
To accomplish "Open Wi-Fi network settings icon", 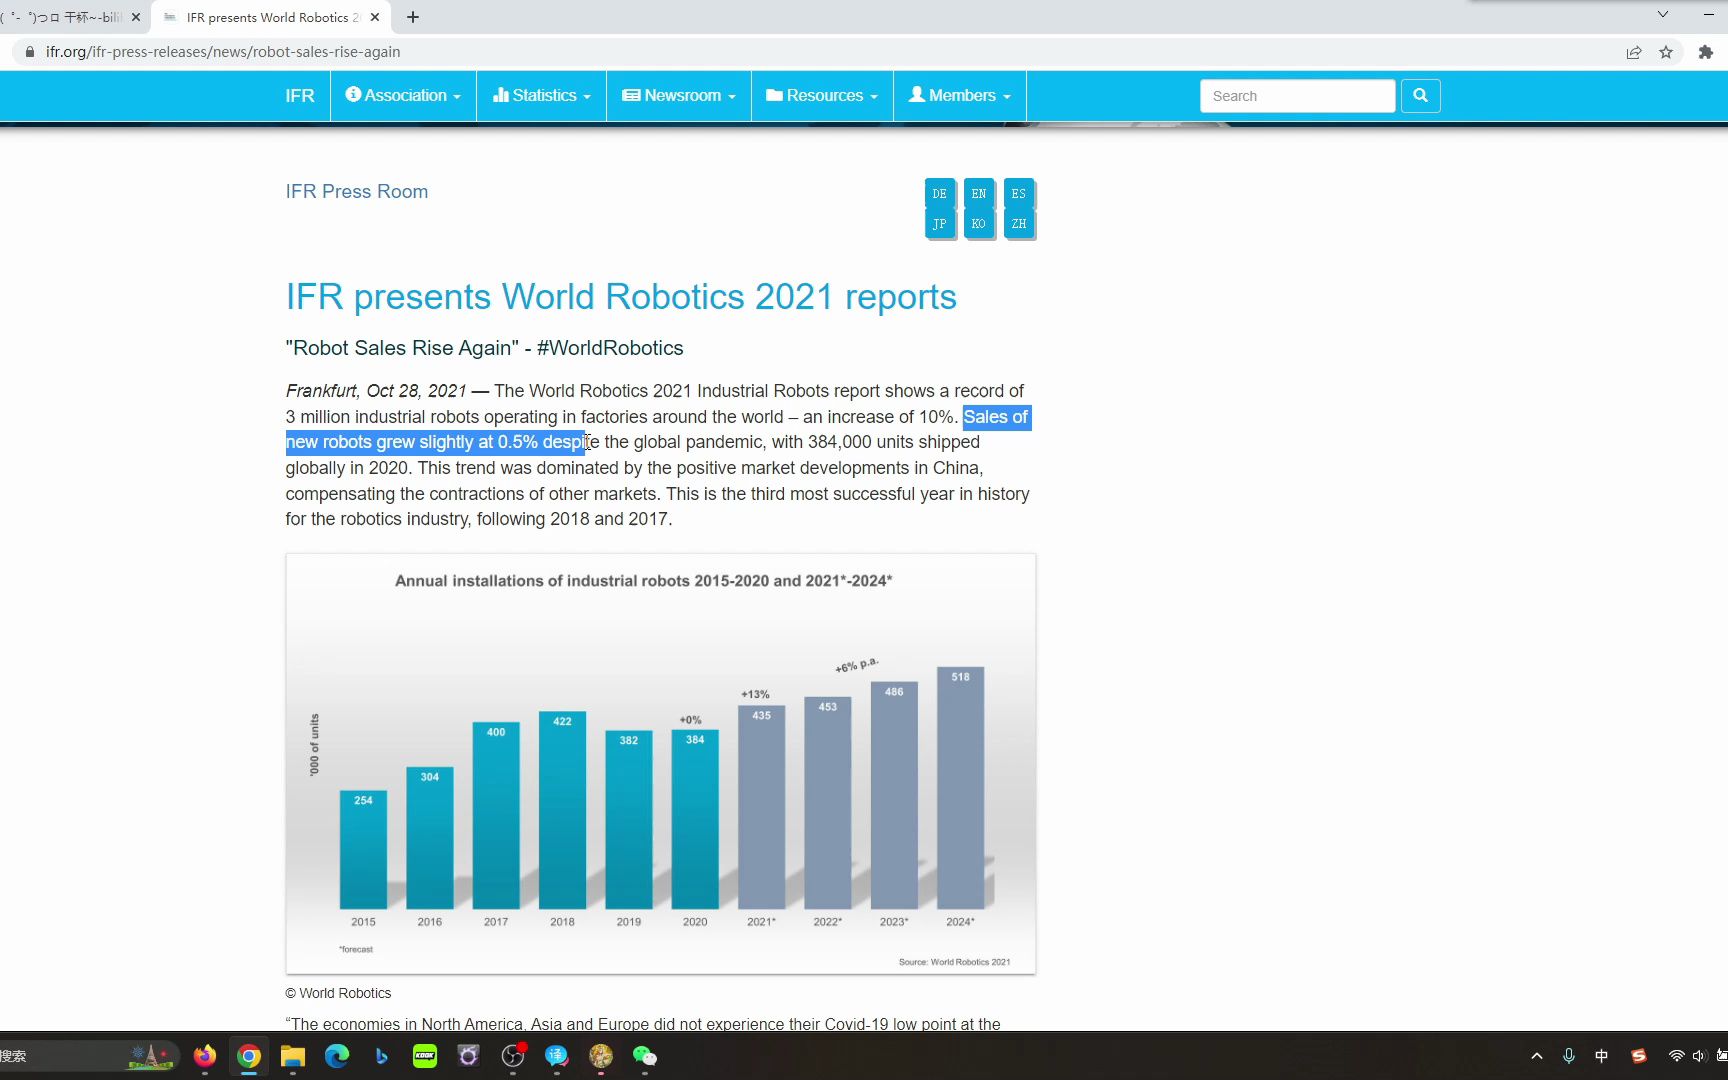I will point(1677,1056).
